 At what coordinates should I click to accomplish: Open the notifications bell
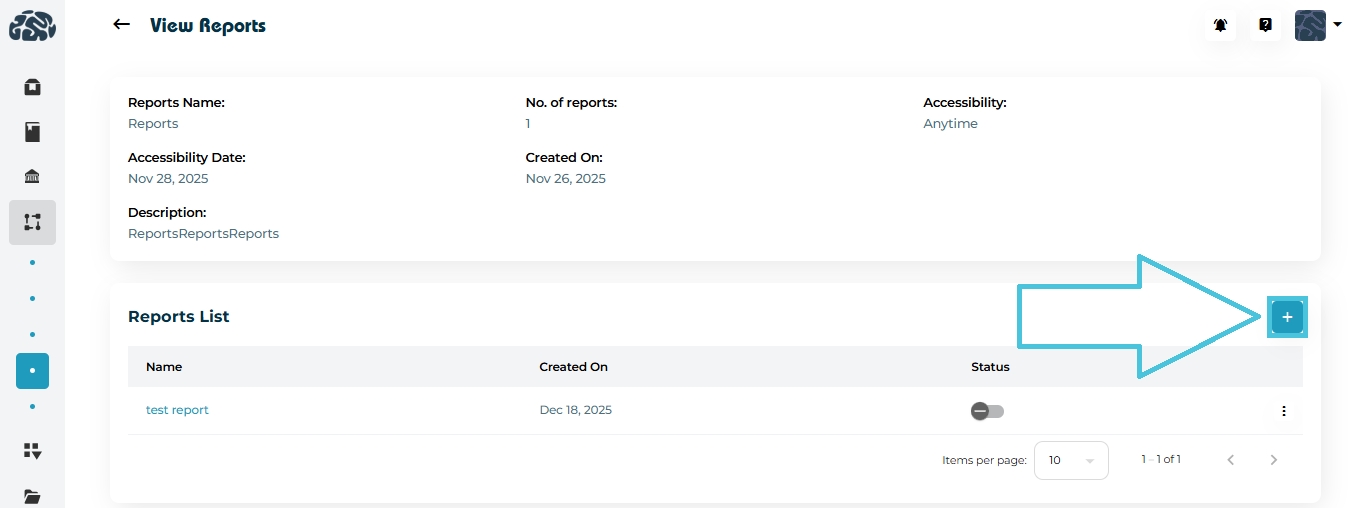click(x=1221, y=26)
